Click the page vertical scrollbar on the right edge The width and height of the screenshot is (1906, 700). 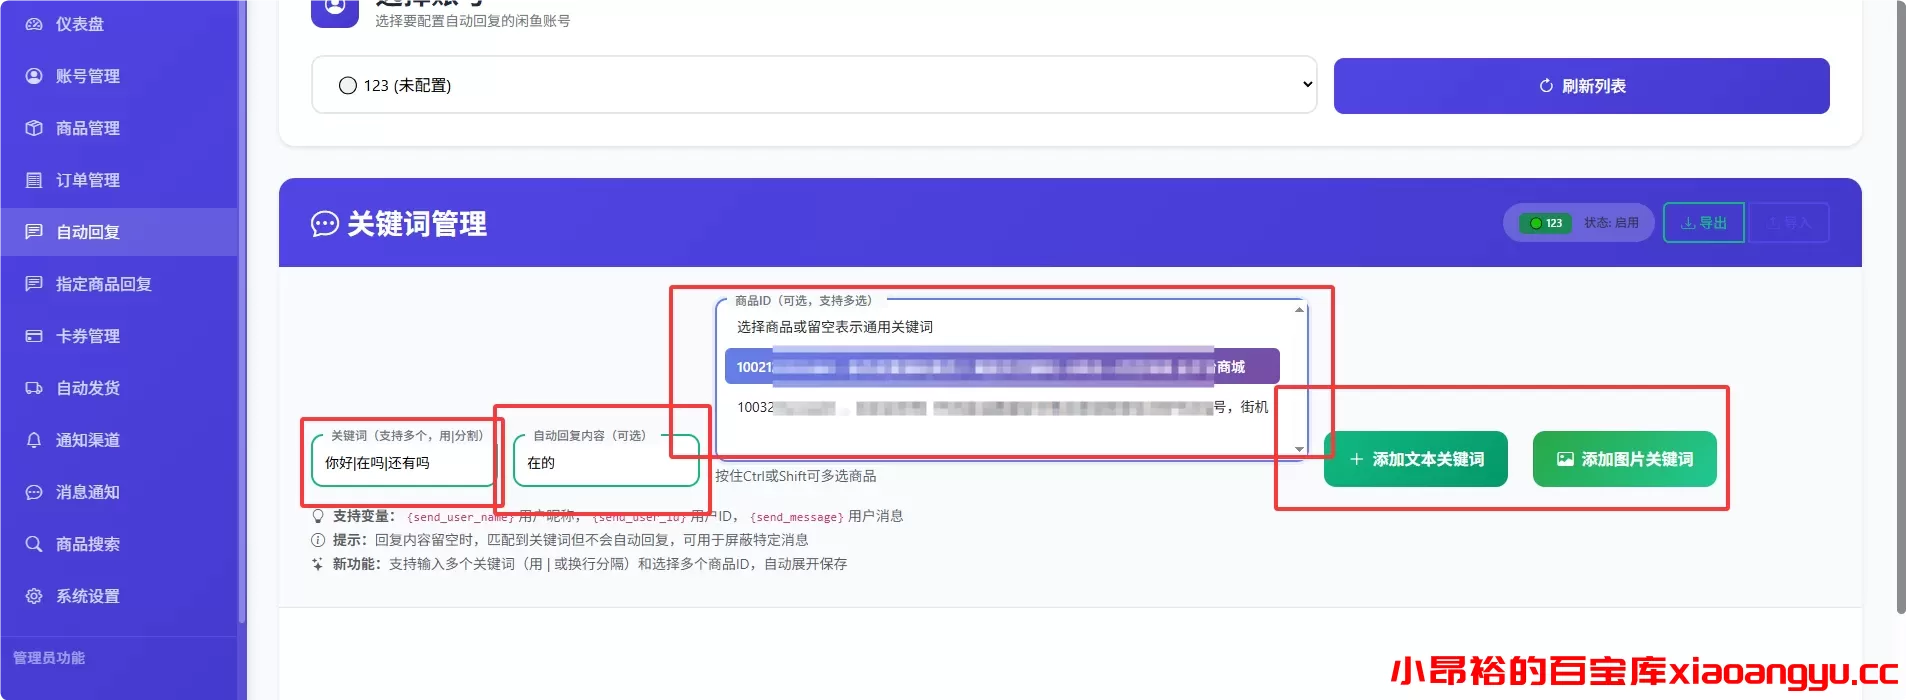point(1900,308)
